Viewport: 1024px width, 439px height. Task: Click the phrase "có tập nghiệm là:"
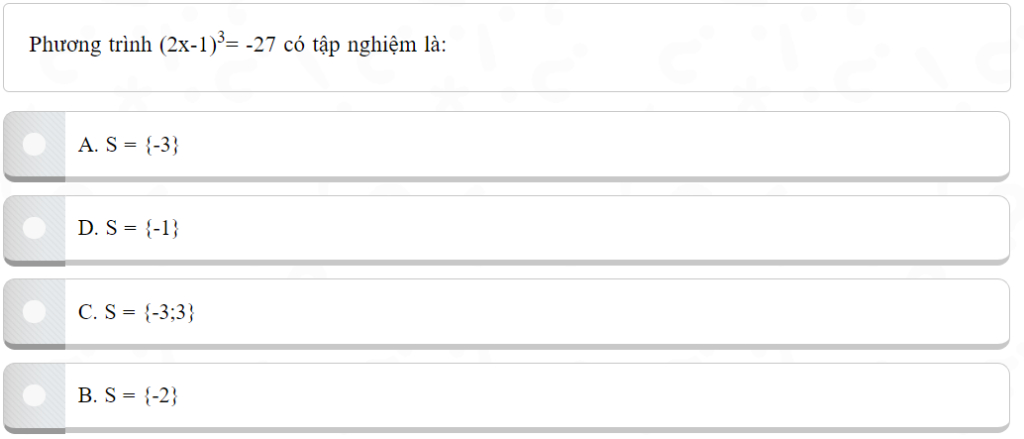click(x=366, y=46)
